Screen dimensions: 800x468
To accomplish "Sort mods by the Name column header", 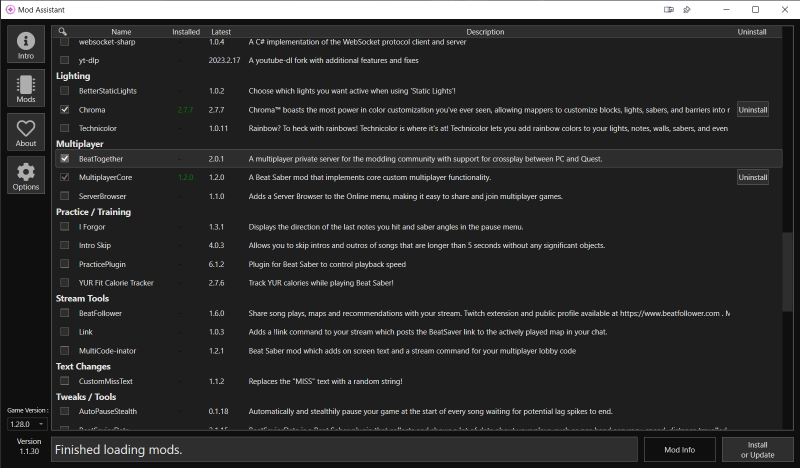I will pos(121,32).
